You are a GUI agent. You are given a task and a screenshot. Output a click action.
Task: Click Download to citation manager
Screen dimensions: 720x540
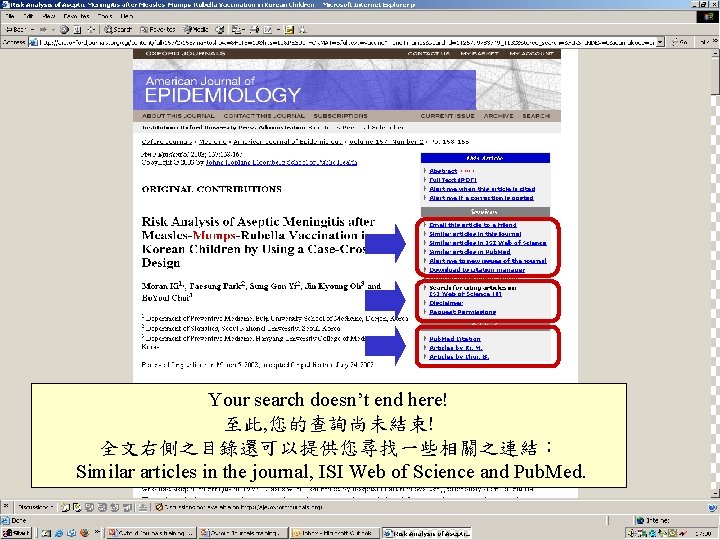tap(477, 270)
